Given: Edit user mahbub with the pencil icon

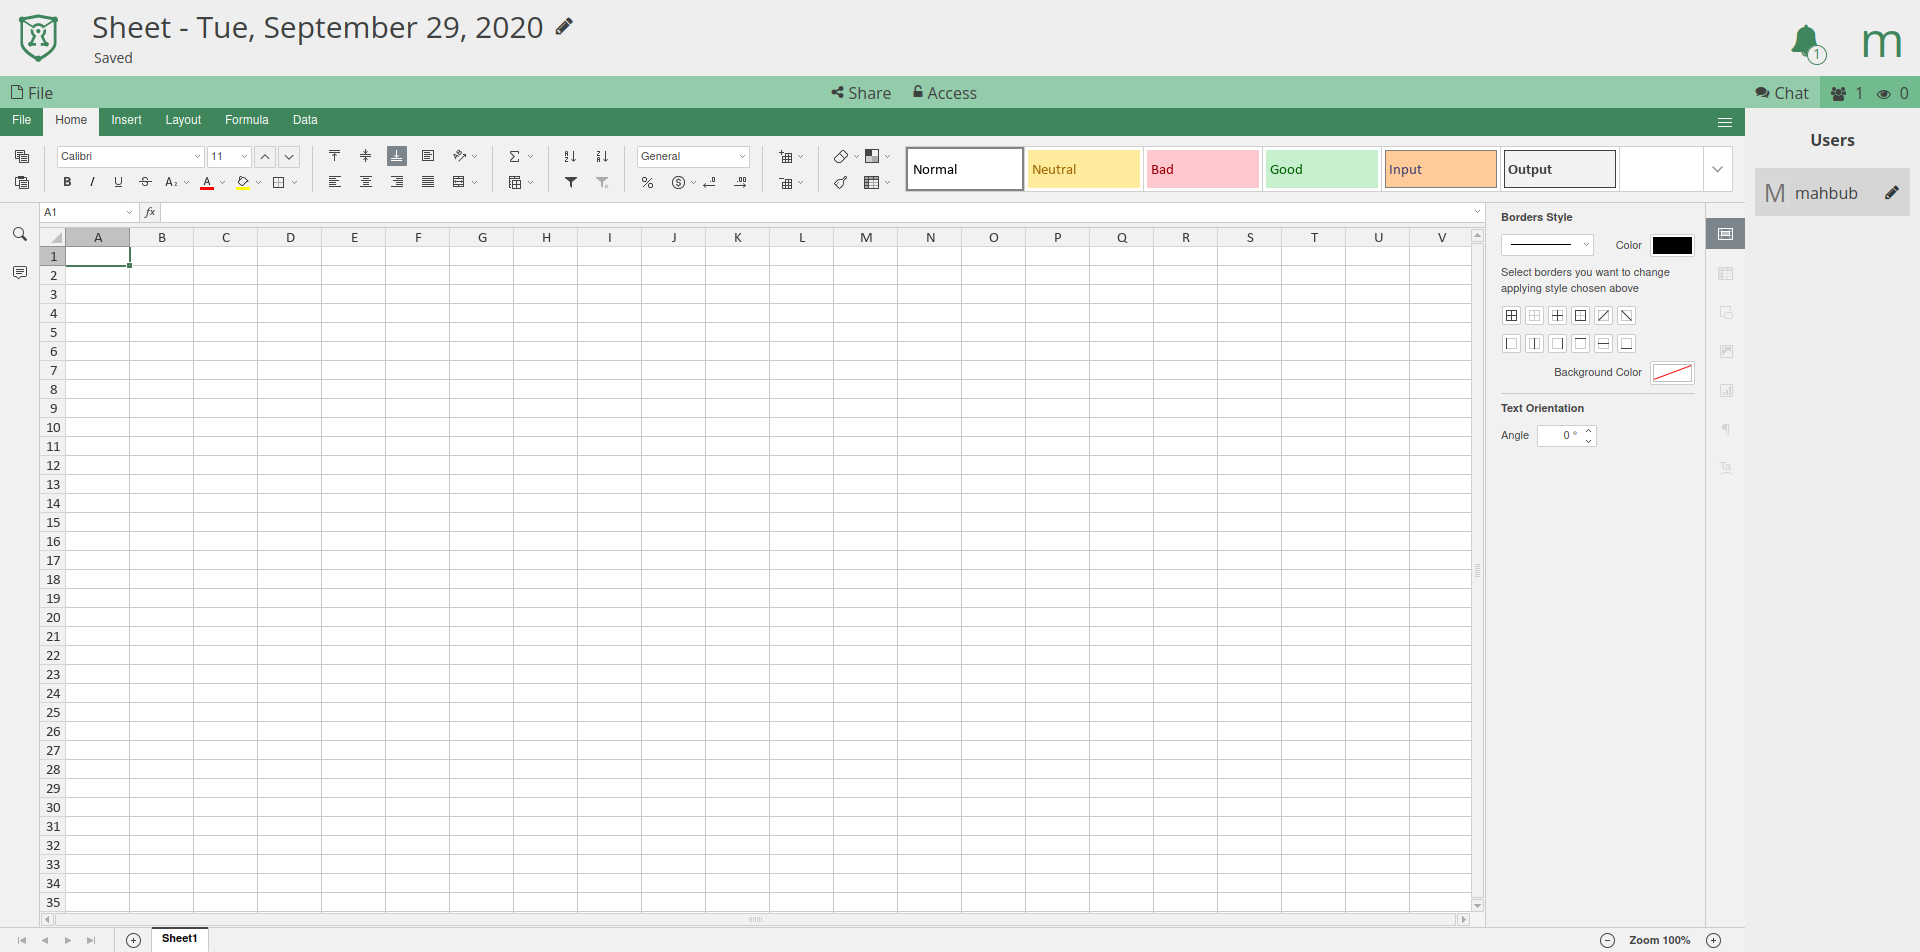Looking at the screenshot, I should click(x=1892, y=193).
